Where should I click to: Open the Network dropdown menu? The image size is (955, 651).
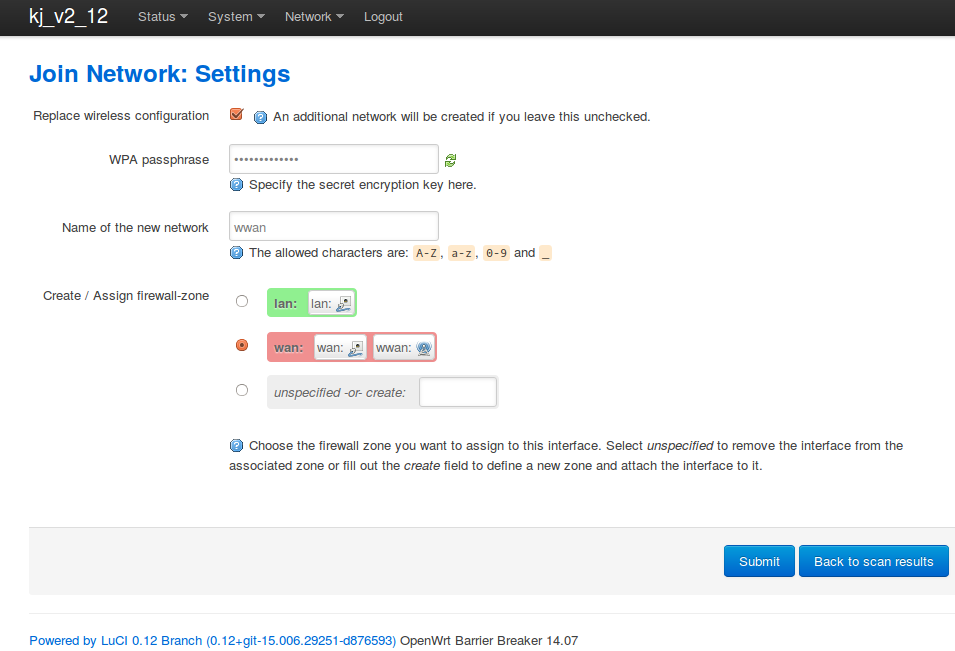pyautogui.click(x=314, y=17)
